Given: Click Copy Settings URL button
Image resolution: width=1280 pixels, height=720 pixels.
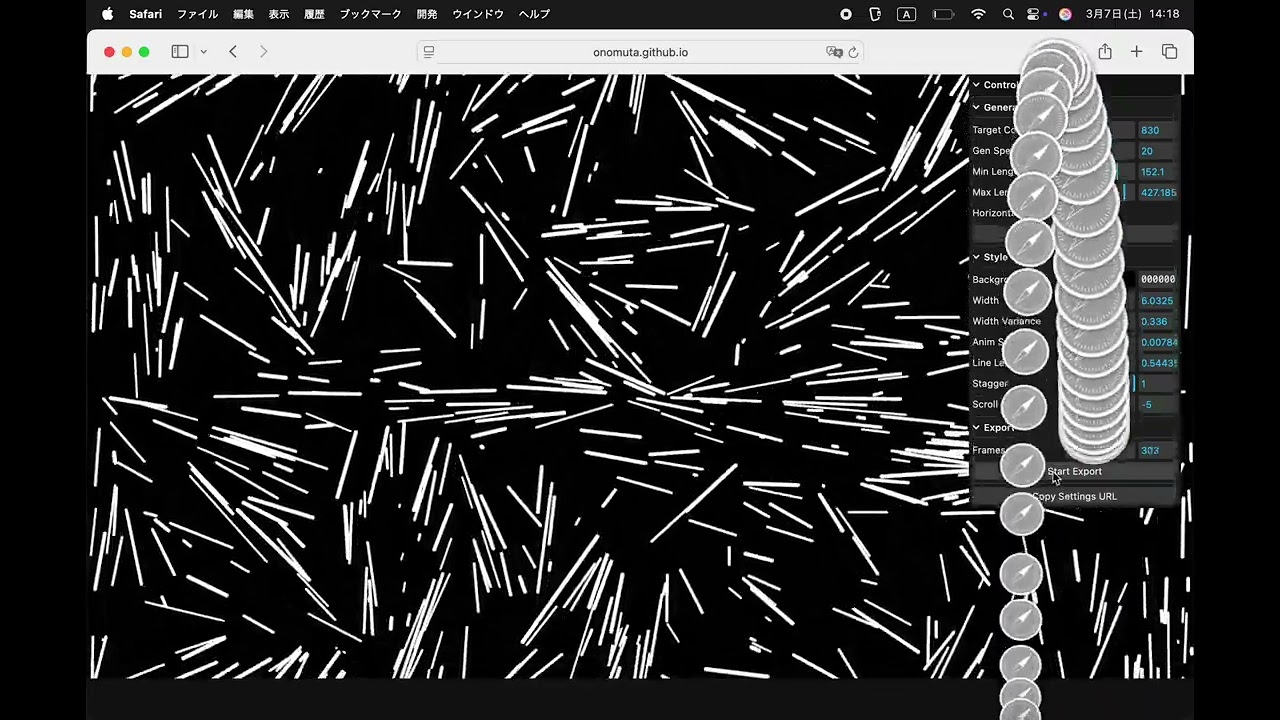Looking at the screenshot, I should [1074, 496].
